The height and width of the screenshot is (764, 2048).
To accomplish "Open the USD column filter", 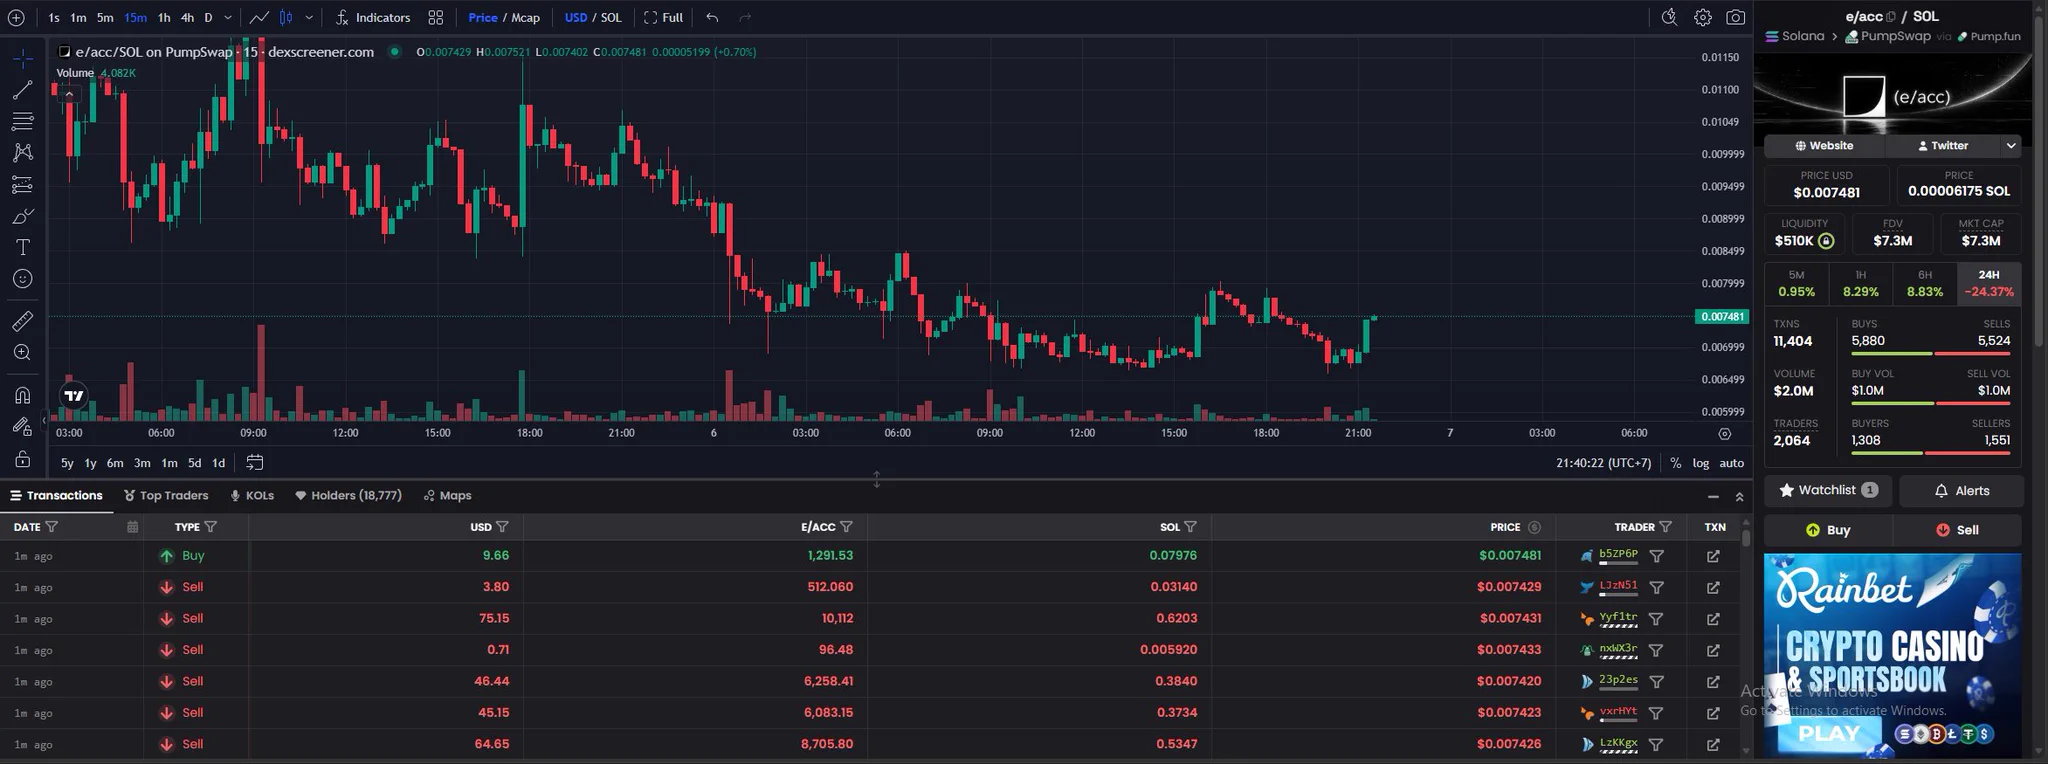I will pos(502,527).
